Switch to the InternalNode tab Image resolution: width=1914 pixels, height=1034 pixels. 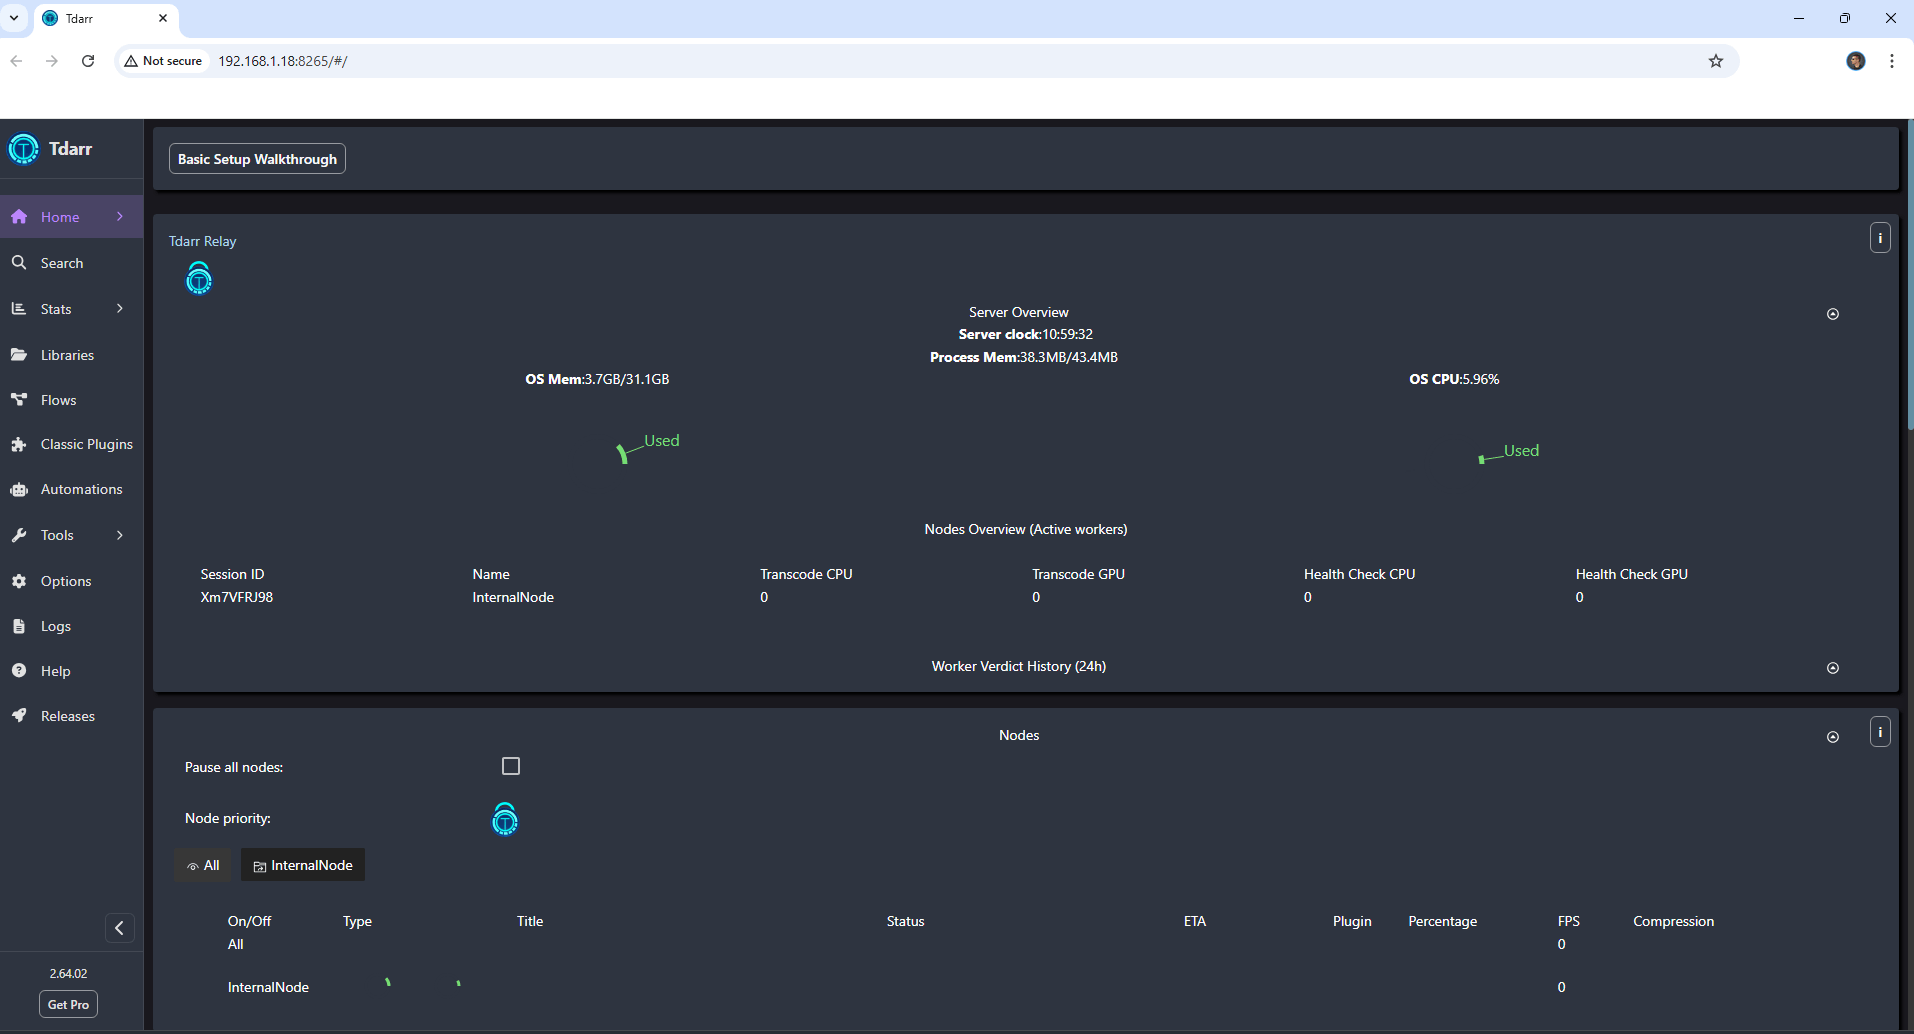(302, 864)
